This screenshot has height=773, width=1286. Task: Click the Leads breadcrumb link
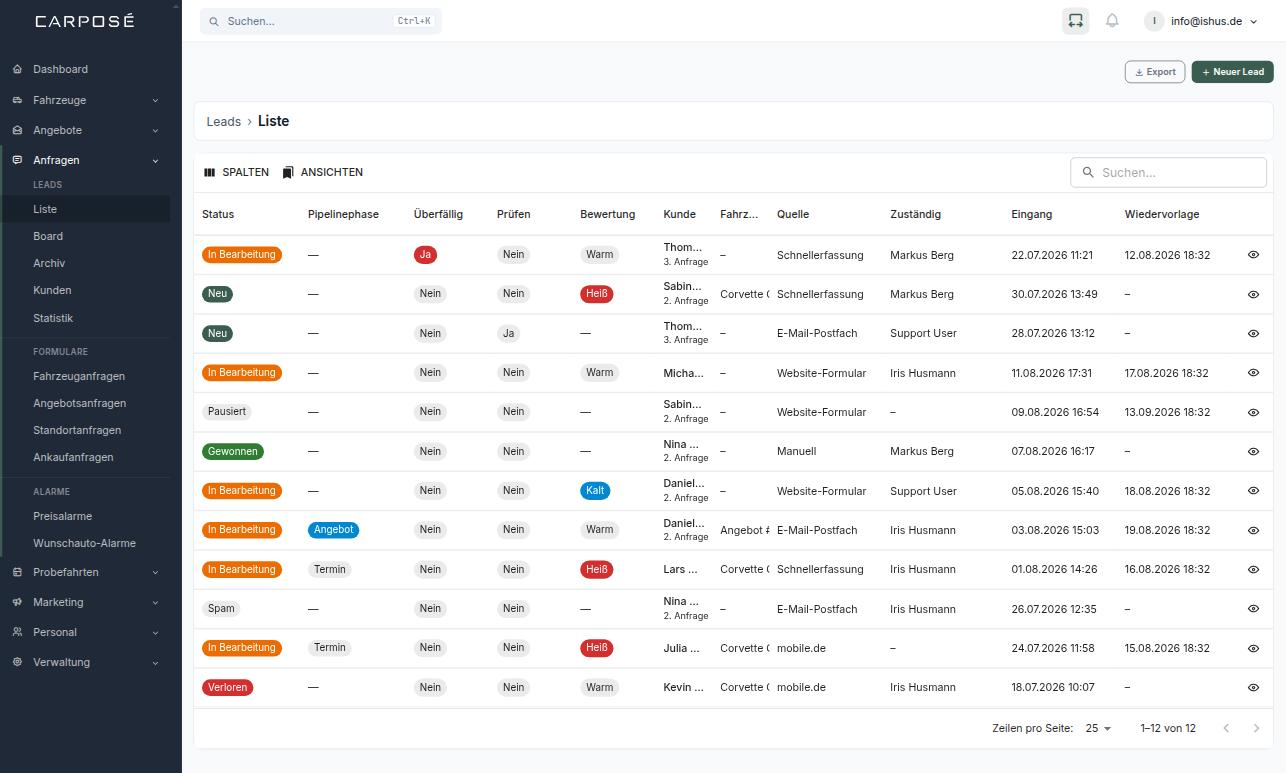coord(224,121)
